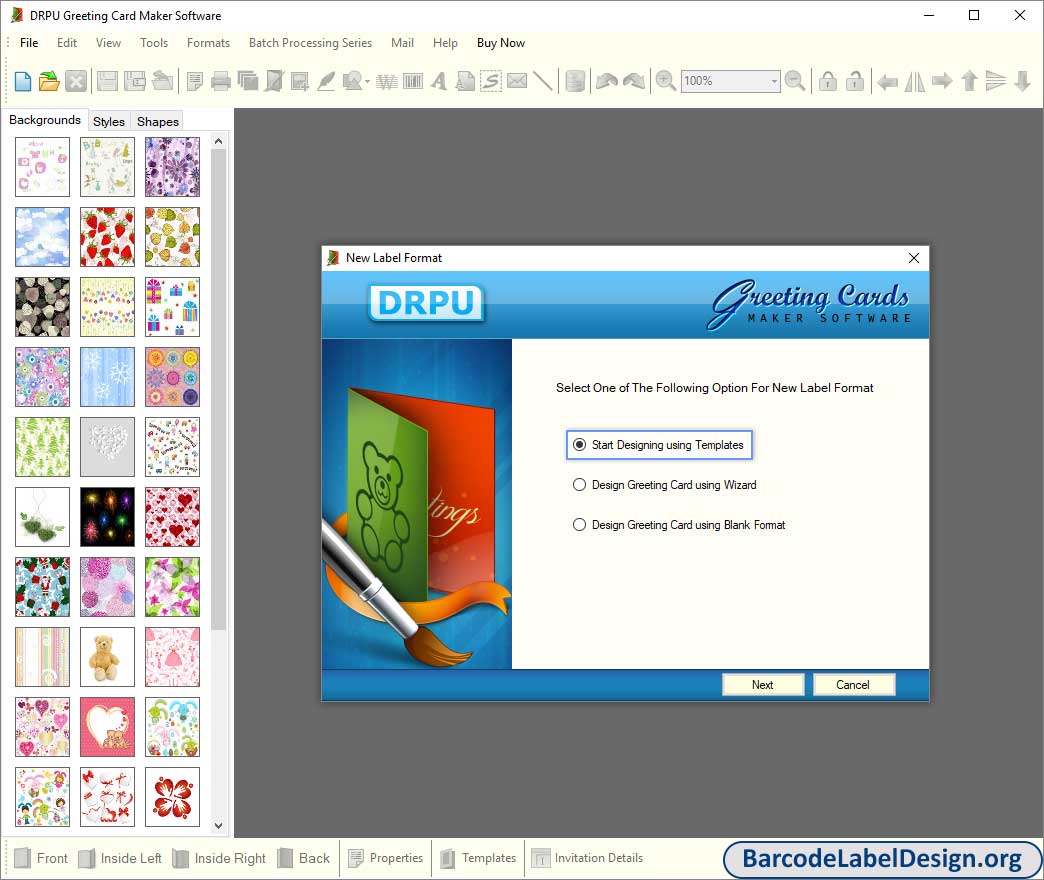Select Design Greeting Card using Blank Format
This screenshot has height=880, width=1044.
tap(678, 525)
